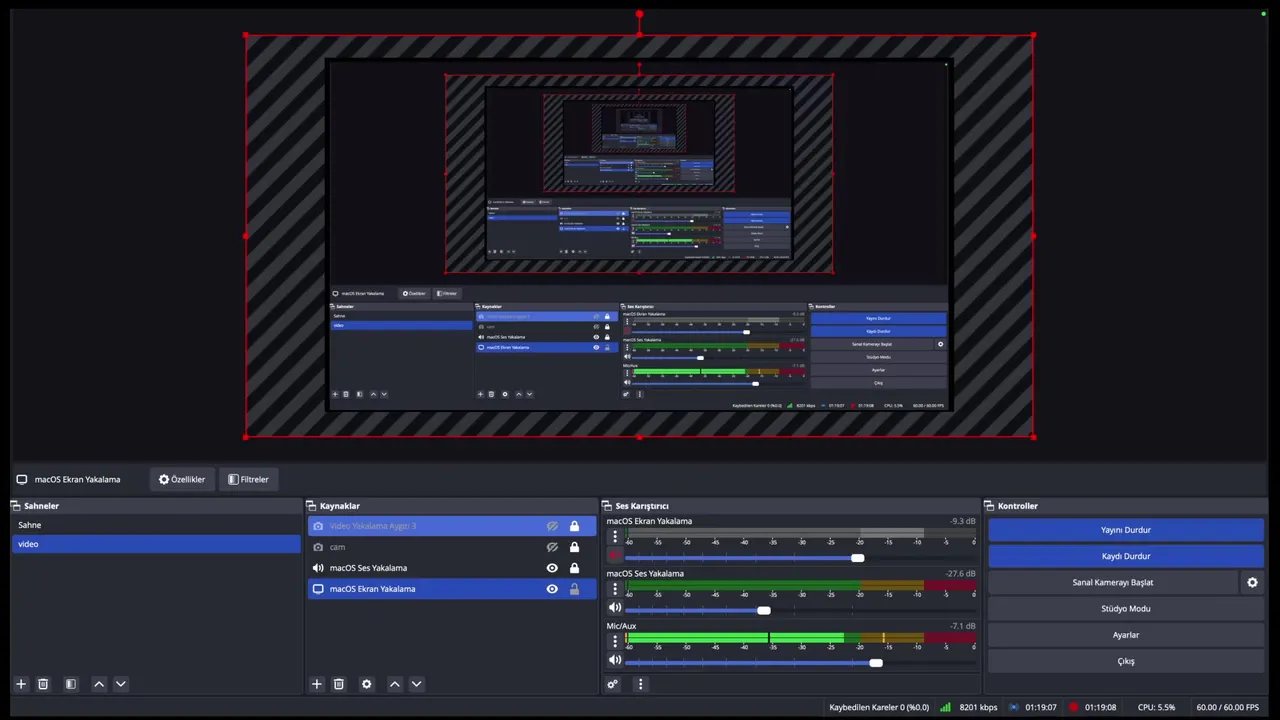This screenshot has width=1280, height=720.
Task: Add a new scene with the Sahneler plus icon
Action: click(x=21, y=684)
